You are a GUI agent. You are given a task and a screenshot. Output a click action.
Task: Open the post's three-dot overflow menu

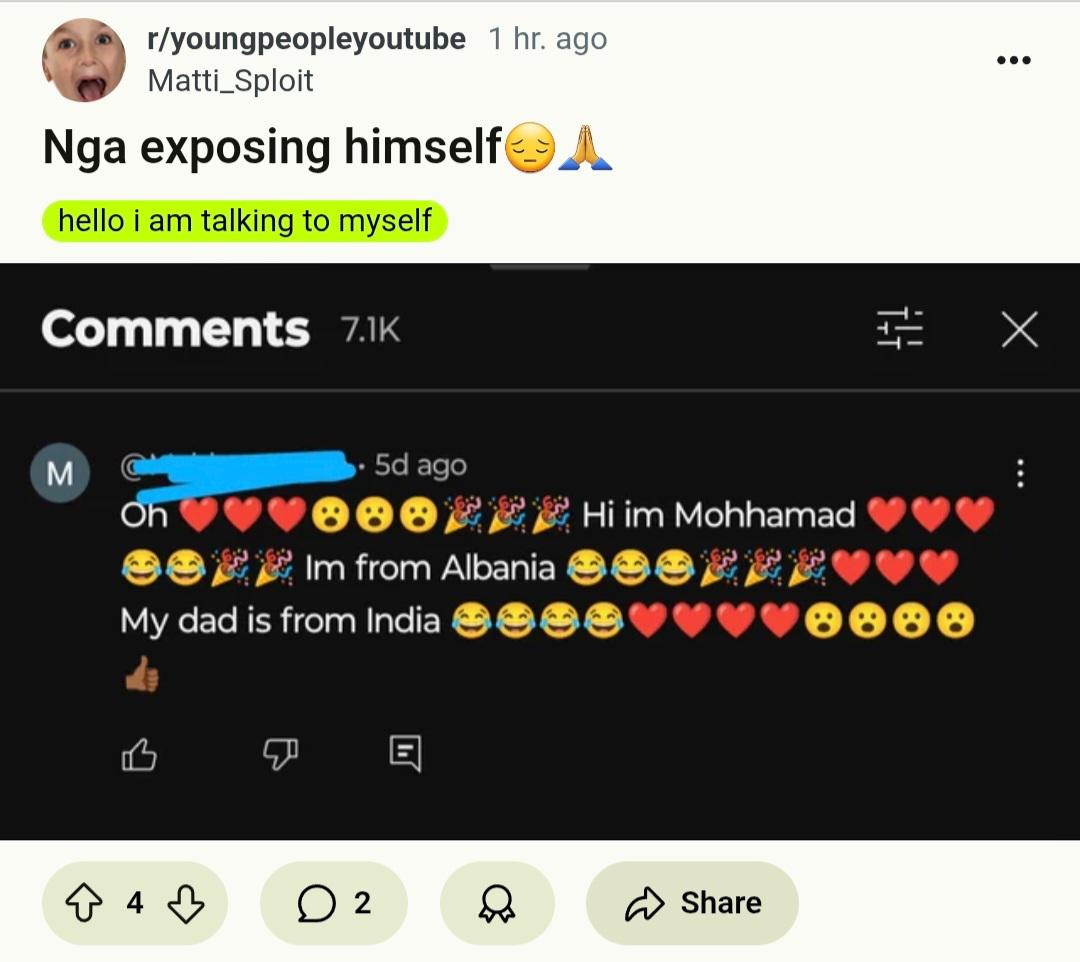(x=1014, y=60)
